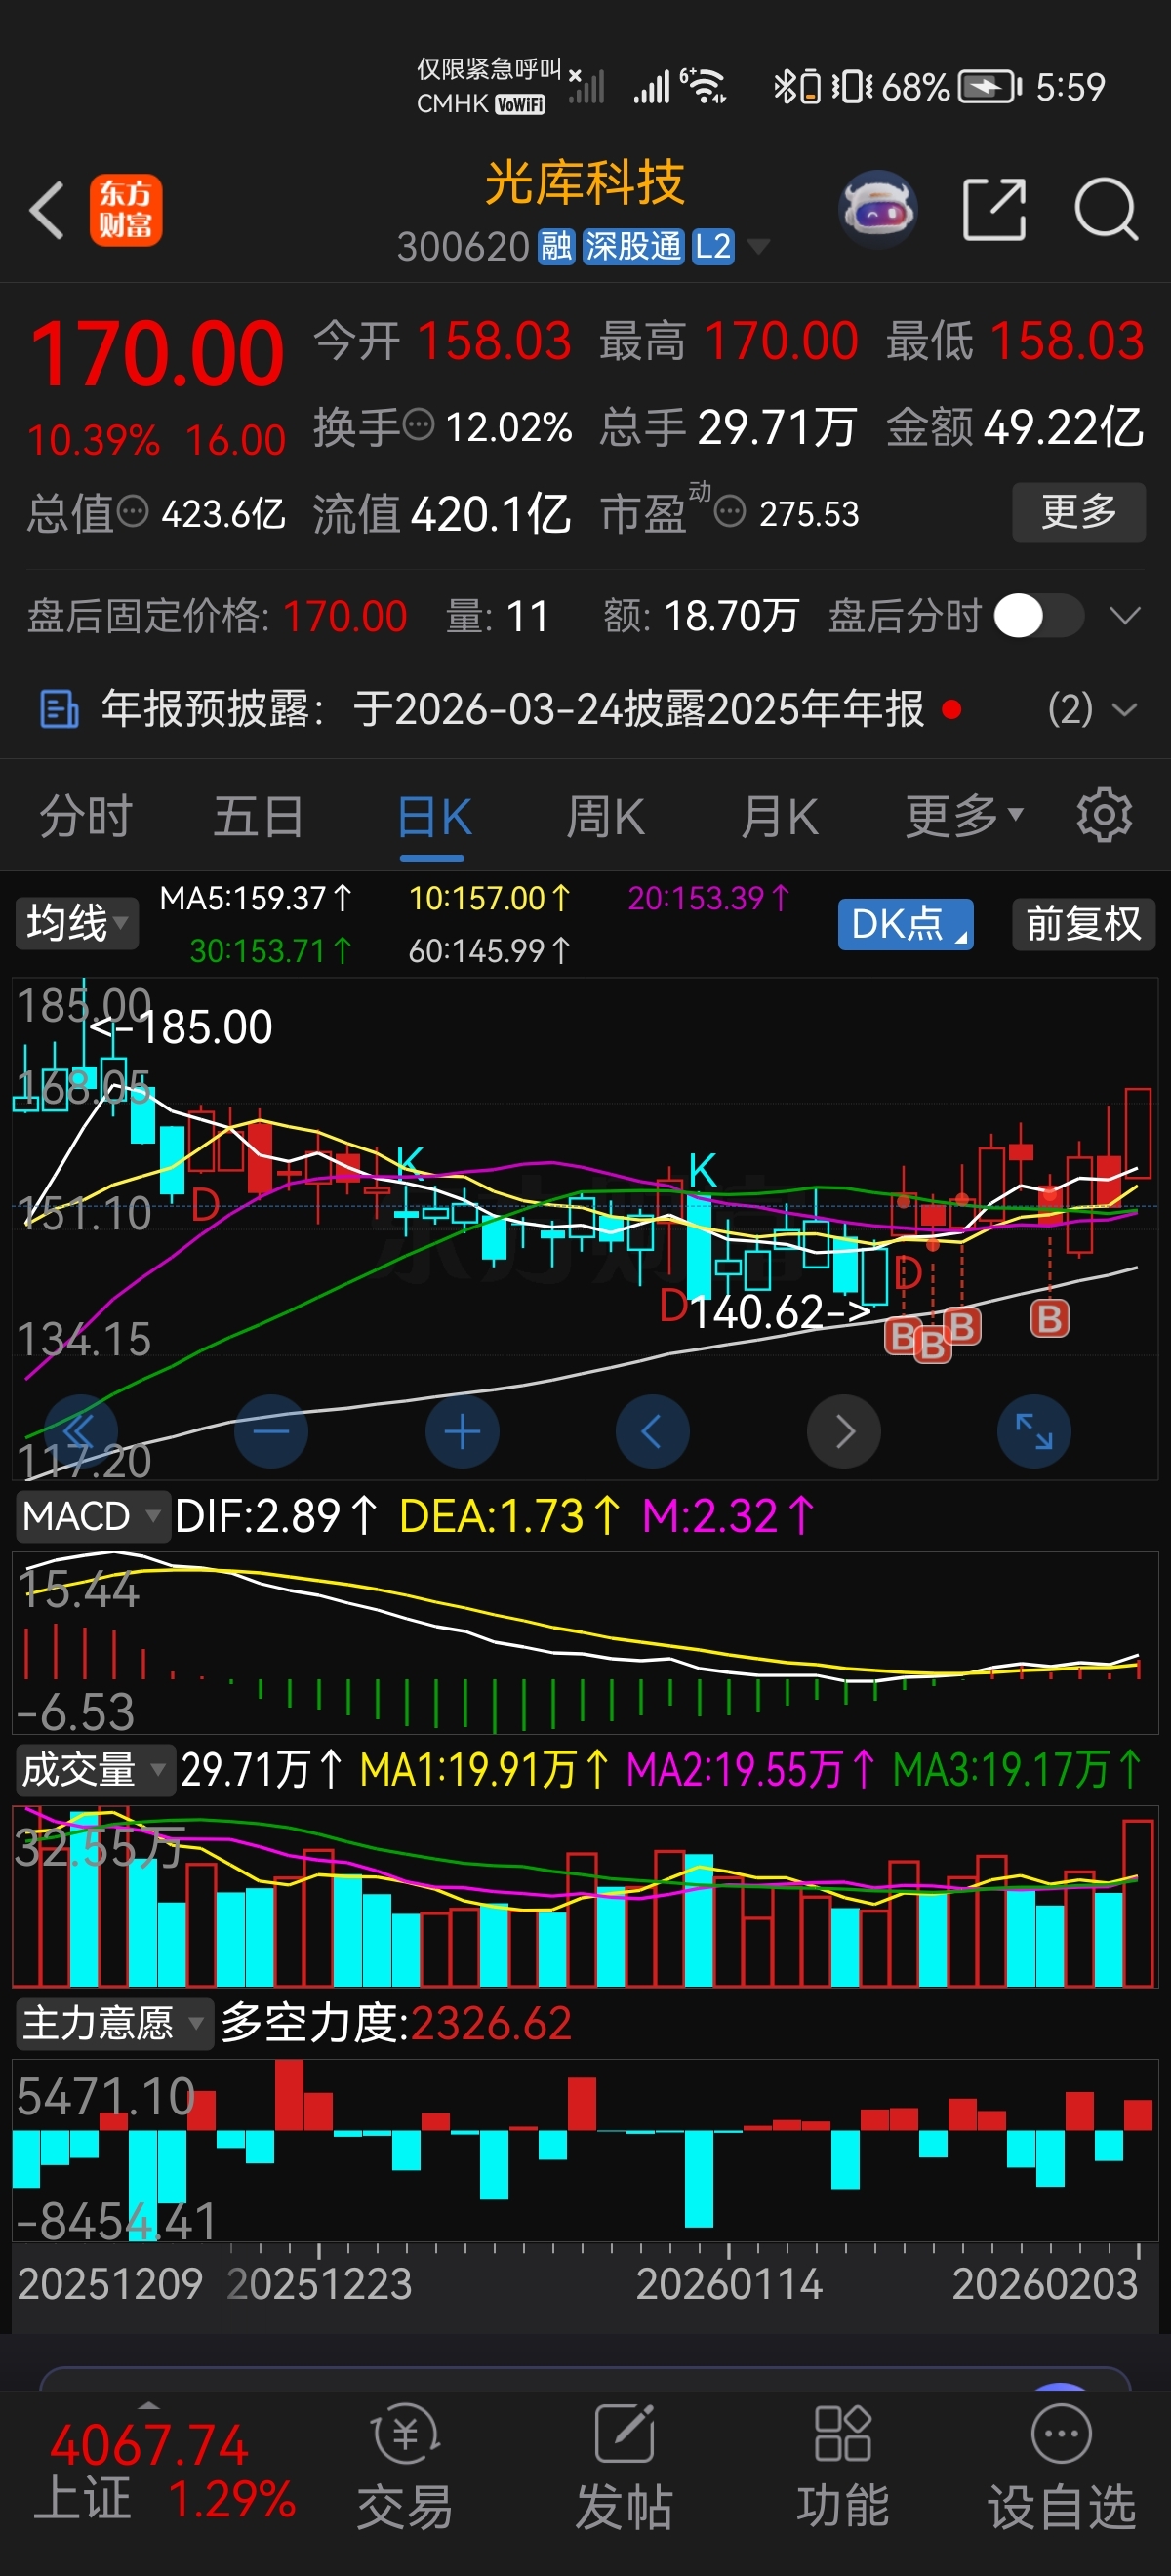Tap the 更多 quote details button
The width and height of the screenshot is (1171, 2576).
1078,512
